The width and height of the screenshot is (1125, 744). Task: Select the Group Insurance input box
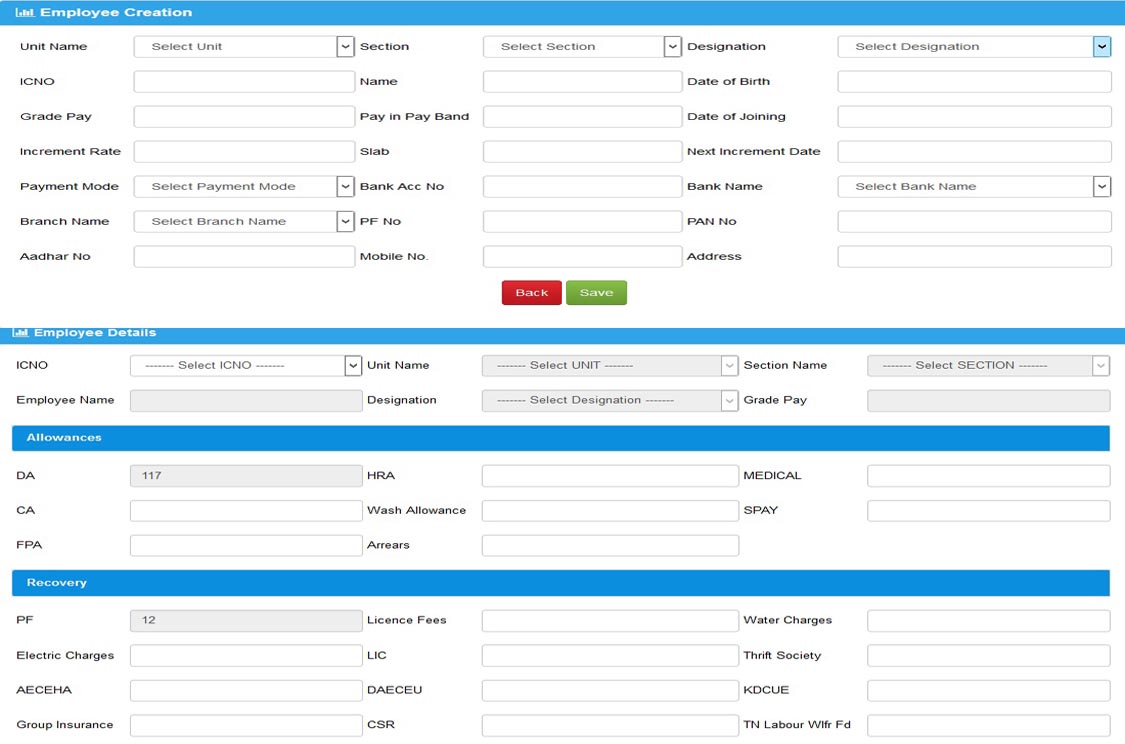[245, 725]
